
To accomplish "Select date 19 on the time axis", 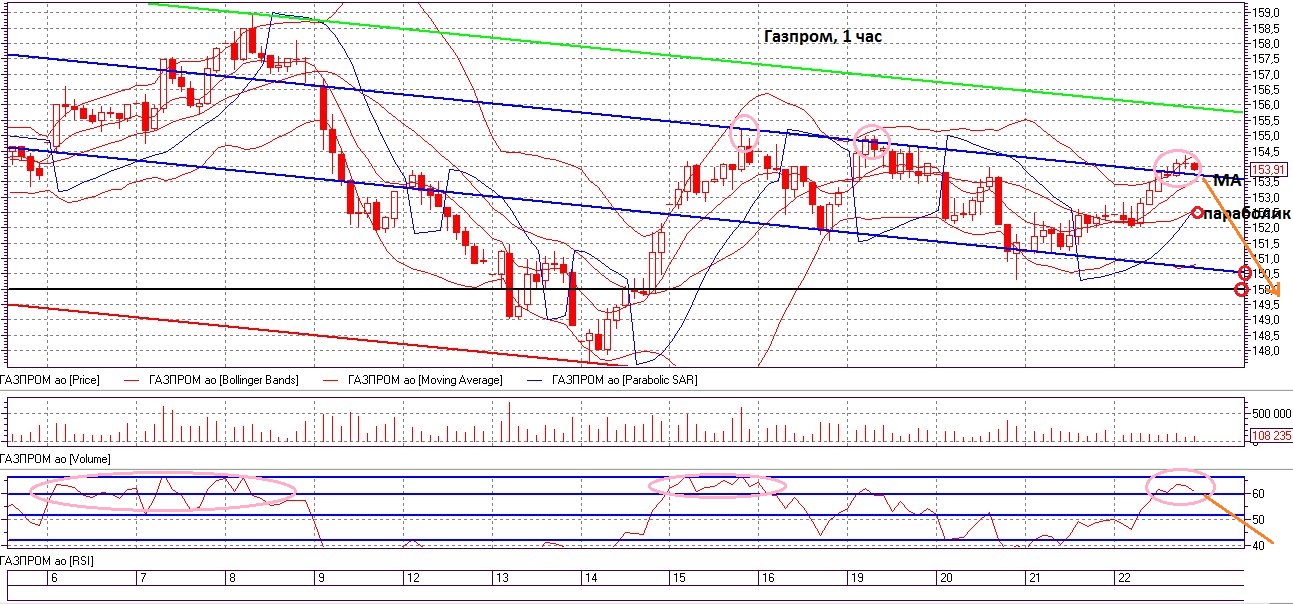I will 857,579.
